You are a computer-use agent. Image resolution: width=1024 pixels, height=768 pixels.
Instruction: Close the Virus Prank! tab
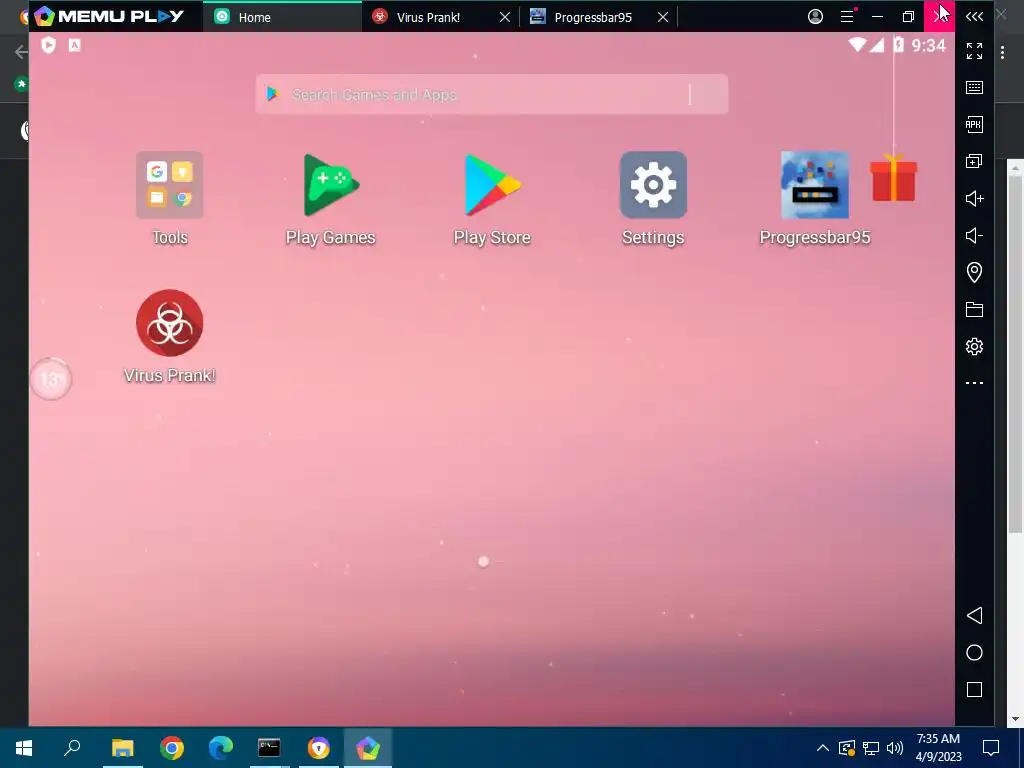[x=505, y=18]
